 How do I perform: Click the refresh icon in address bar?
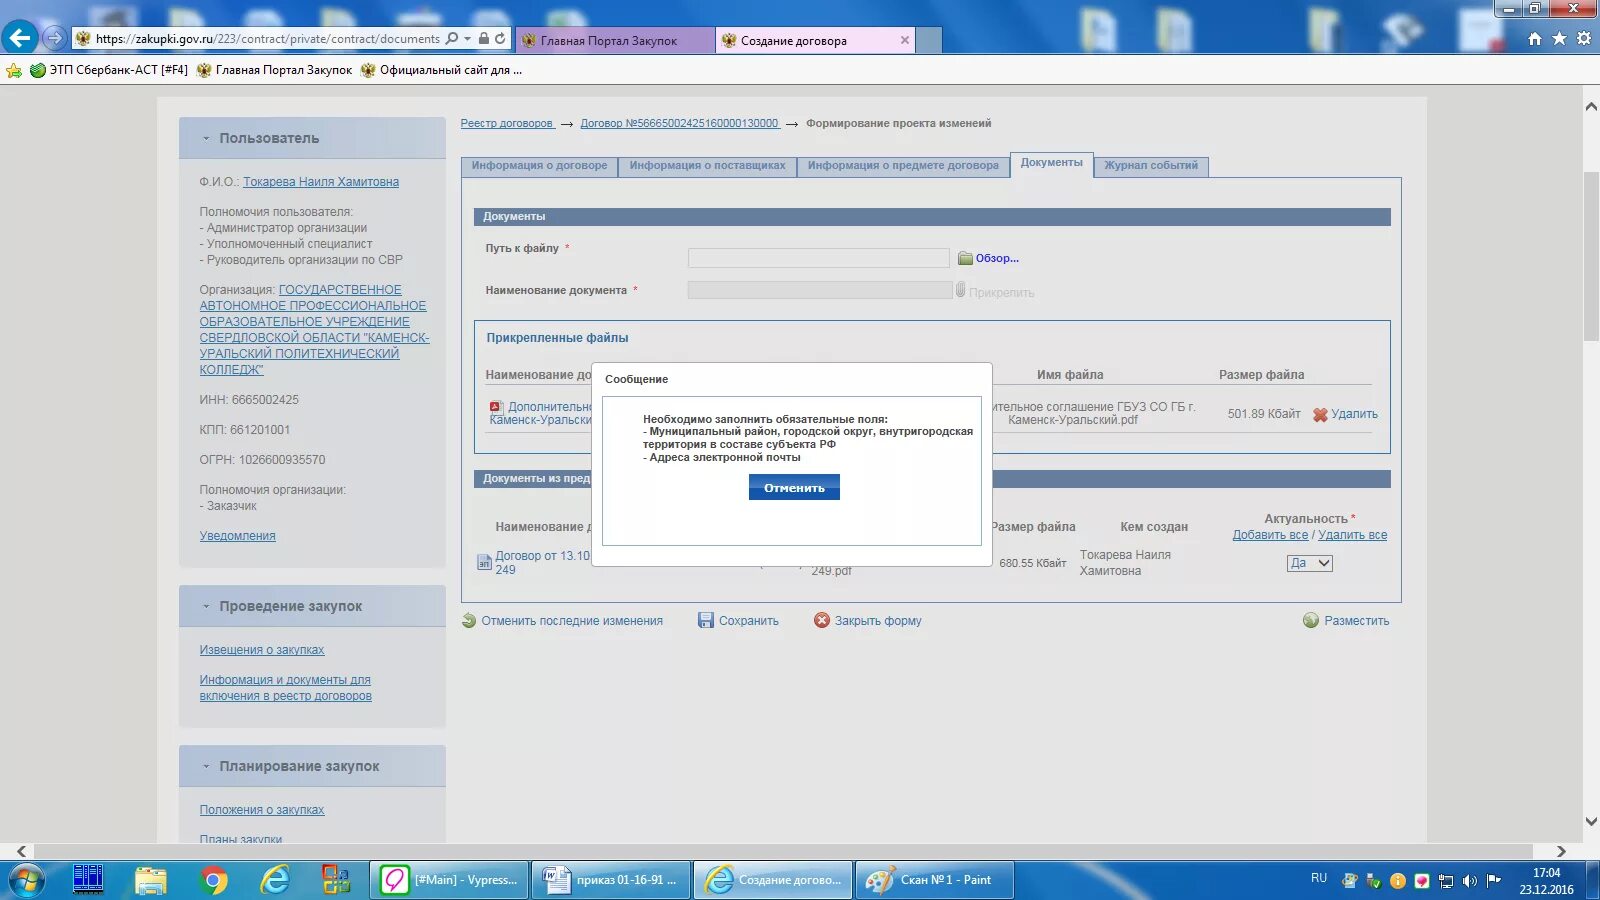click(x=500, y=38)
